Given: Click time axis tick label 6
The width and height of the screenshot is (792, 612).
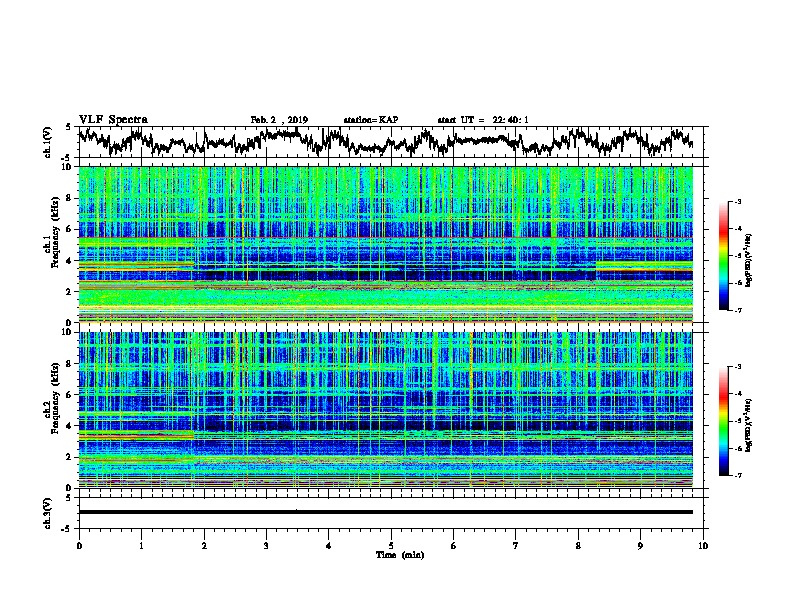Looking at the screenshot, I should (x=454, y=546).
